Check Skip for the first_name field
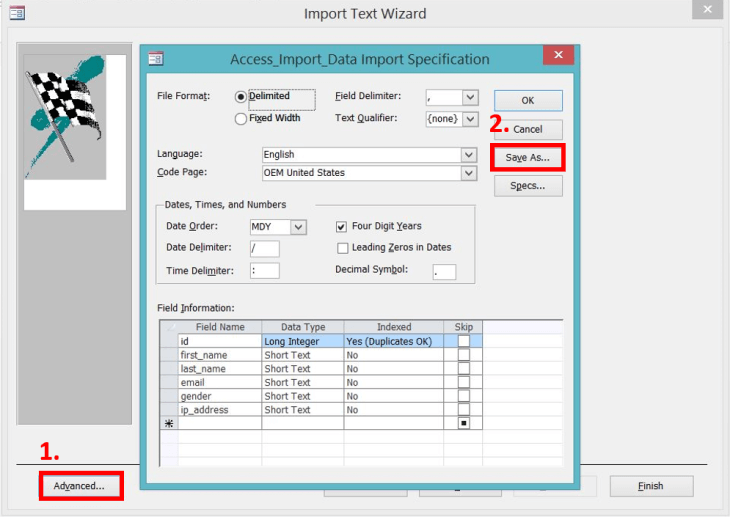The height and width of the screenshot is (517, 730). click(464, 355)
